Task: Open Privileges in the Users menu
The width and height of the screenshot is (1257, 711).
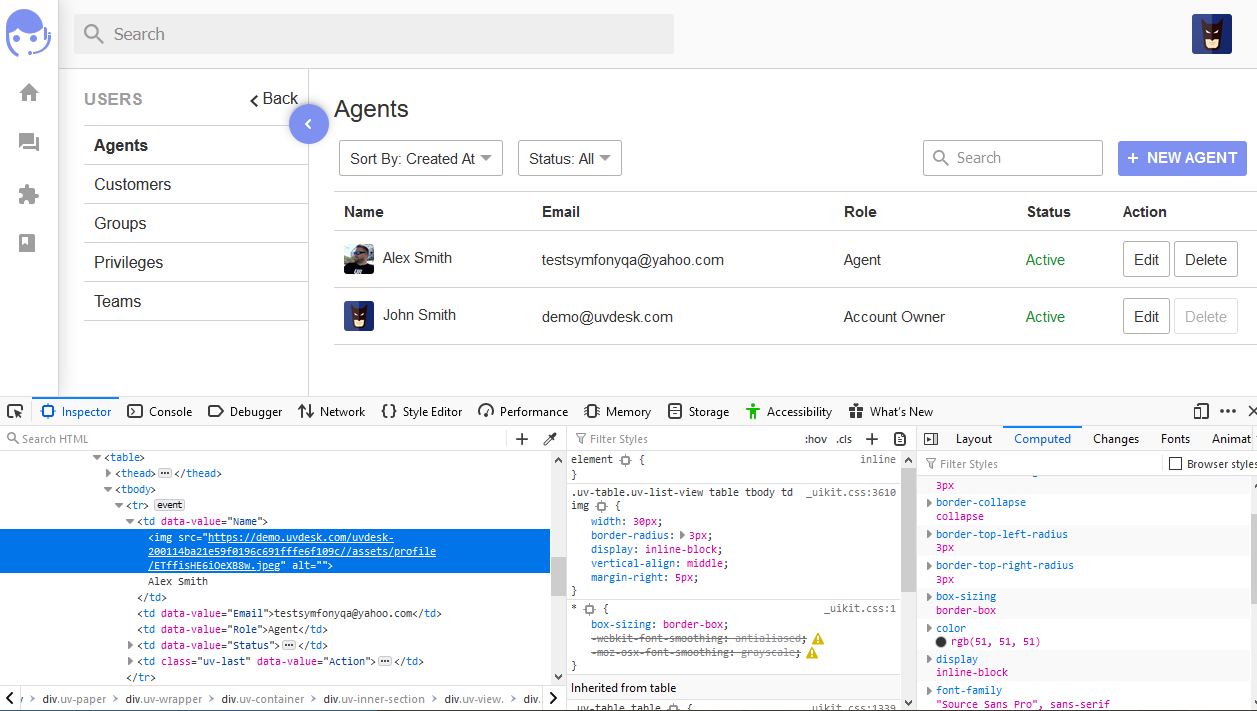Action: (195, 263)
